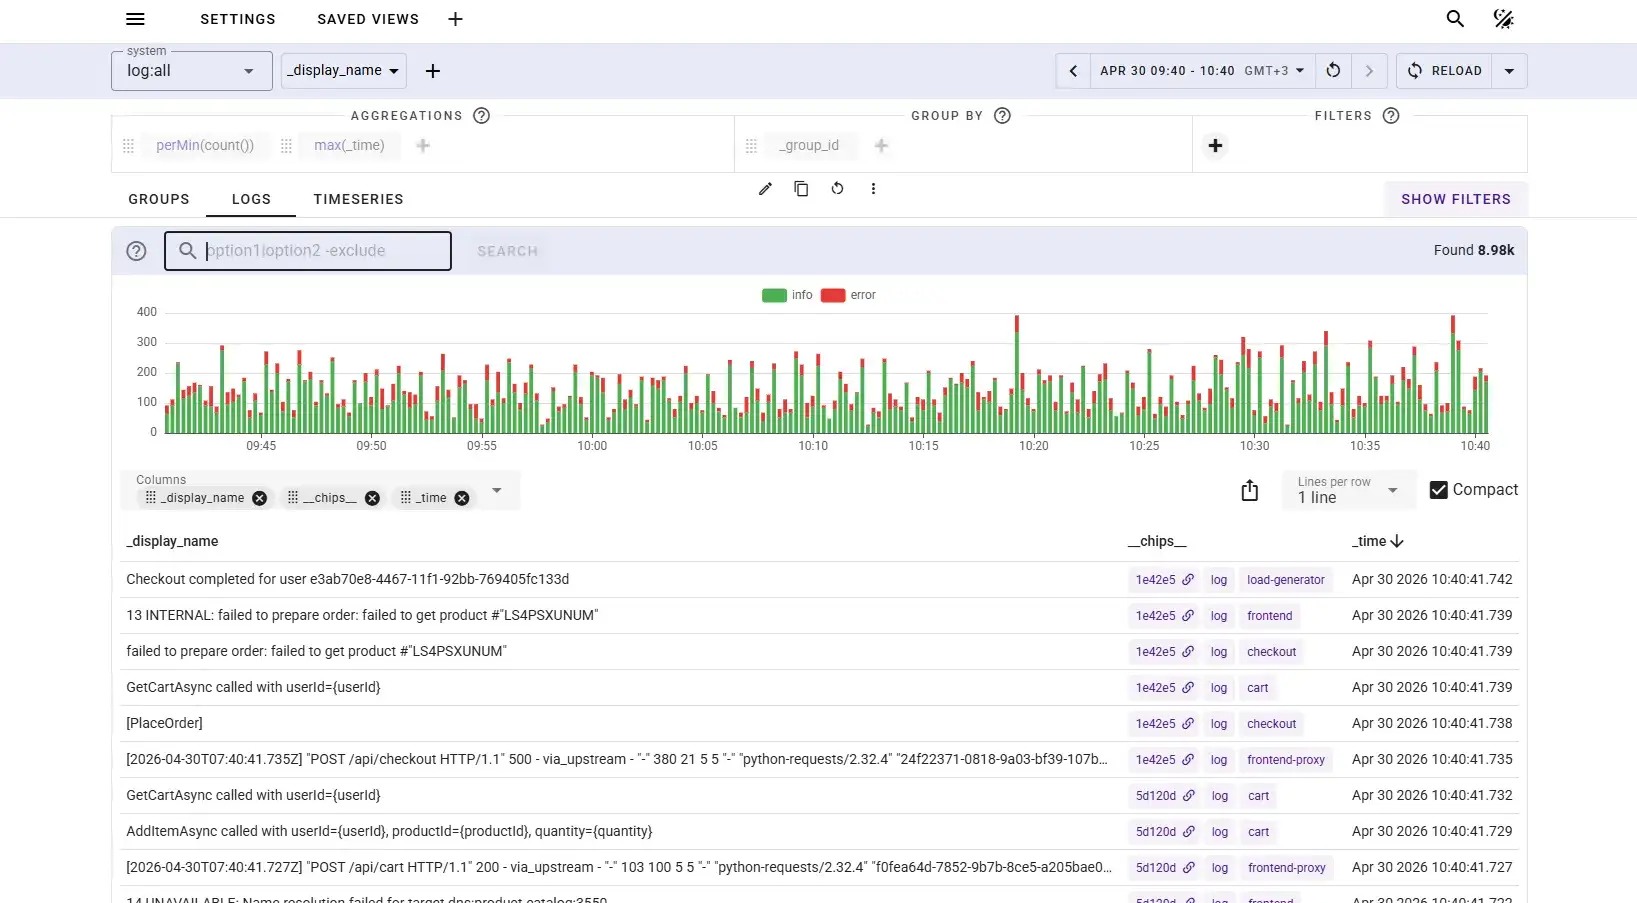1637x903 pixels.
Task: Open the time range selector dropdown
Action: tap(1202, 71)
